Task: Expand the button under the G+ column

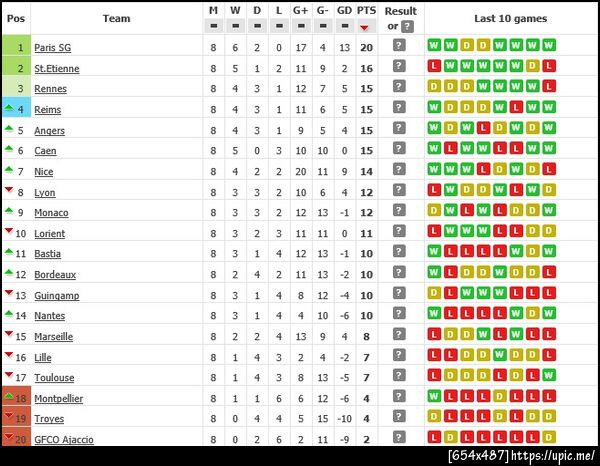Action: click(x=300, y=26)
